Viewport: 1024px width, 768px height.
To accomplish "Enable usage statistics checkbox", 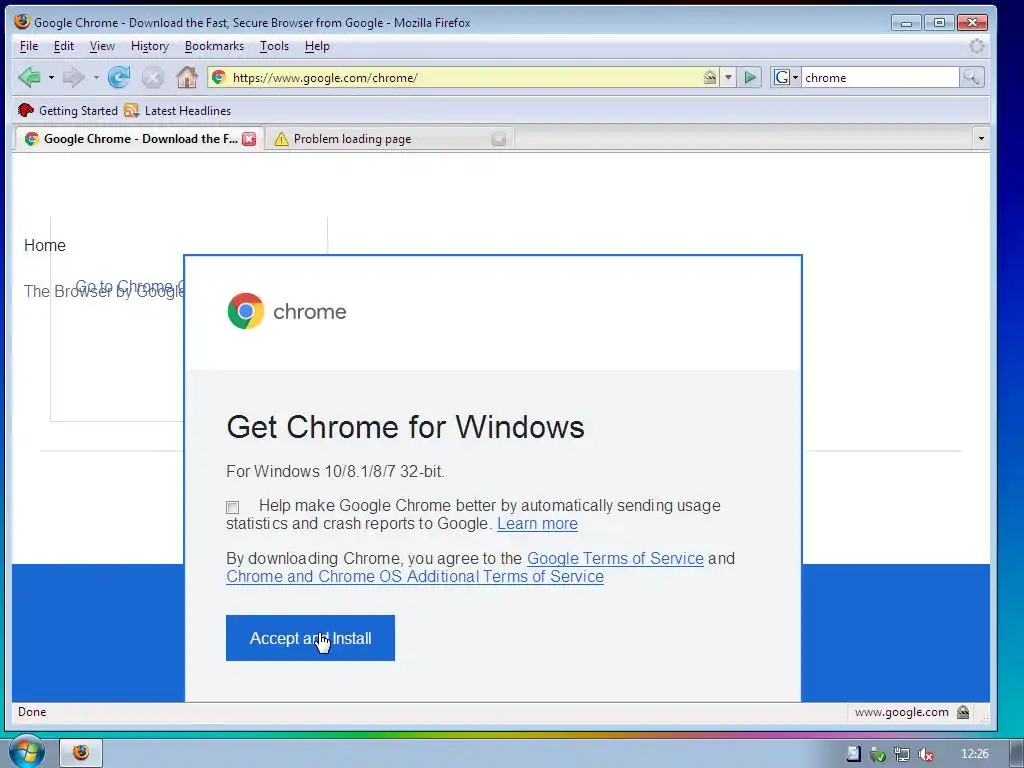I will (232, 507).
